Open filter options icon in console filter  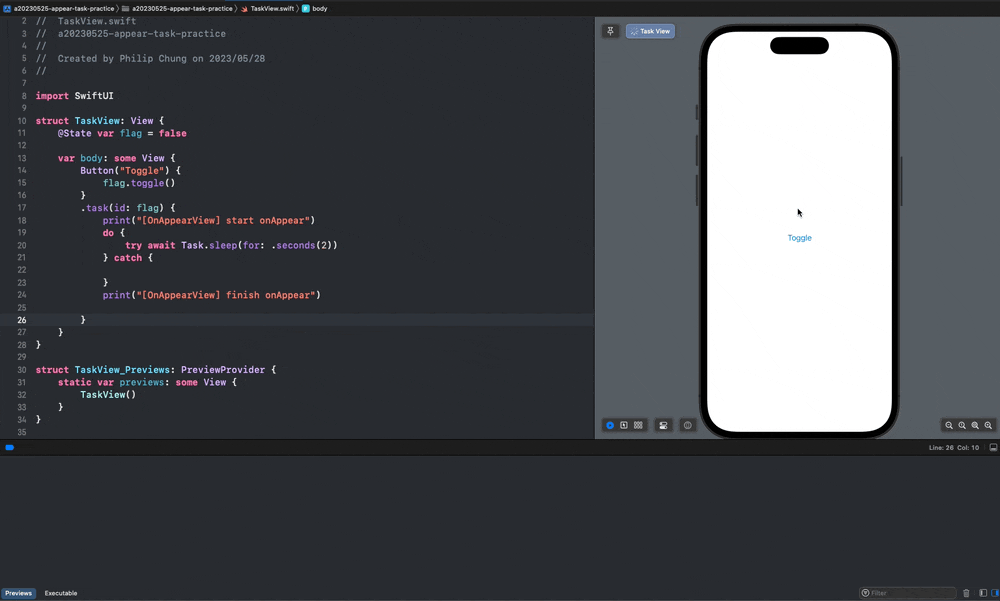click(x=865, y=593)
